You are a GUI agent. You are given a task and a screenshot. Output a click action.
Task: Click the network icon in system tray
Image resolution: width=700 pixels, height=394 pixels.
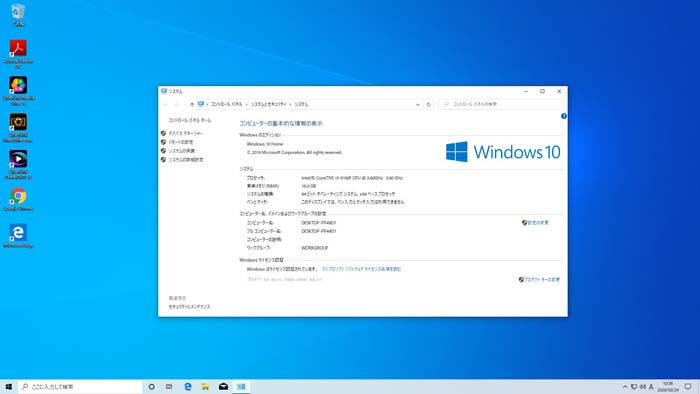pos(634,386)
